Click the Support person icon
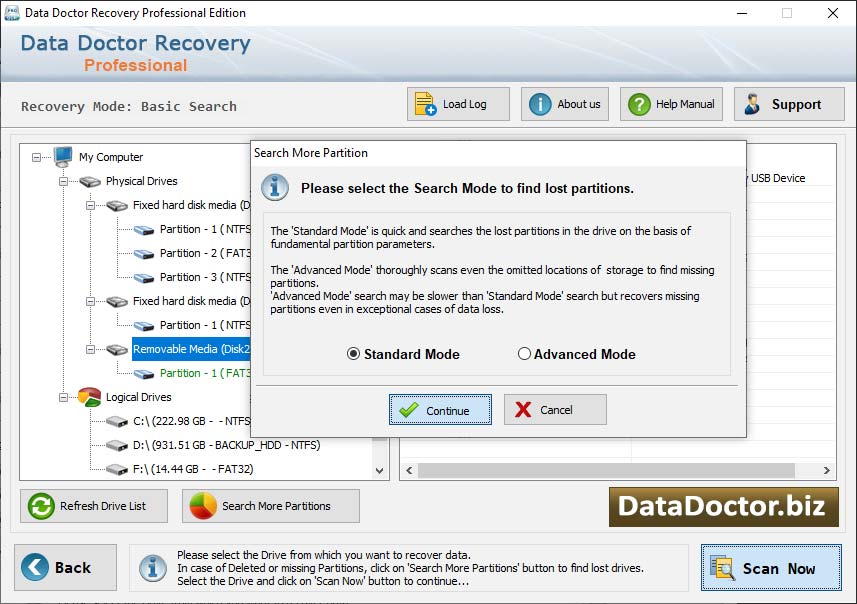 tap(753, 104)
